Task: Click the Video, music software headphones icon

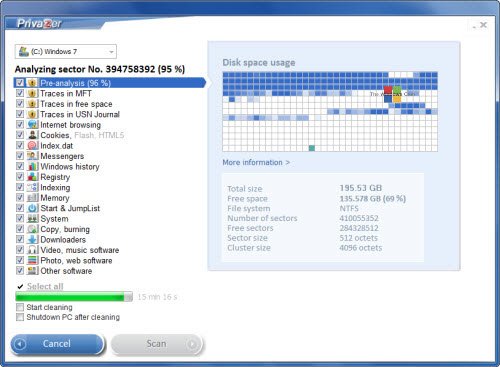Action: coord(32,250)
